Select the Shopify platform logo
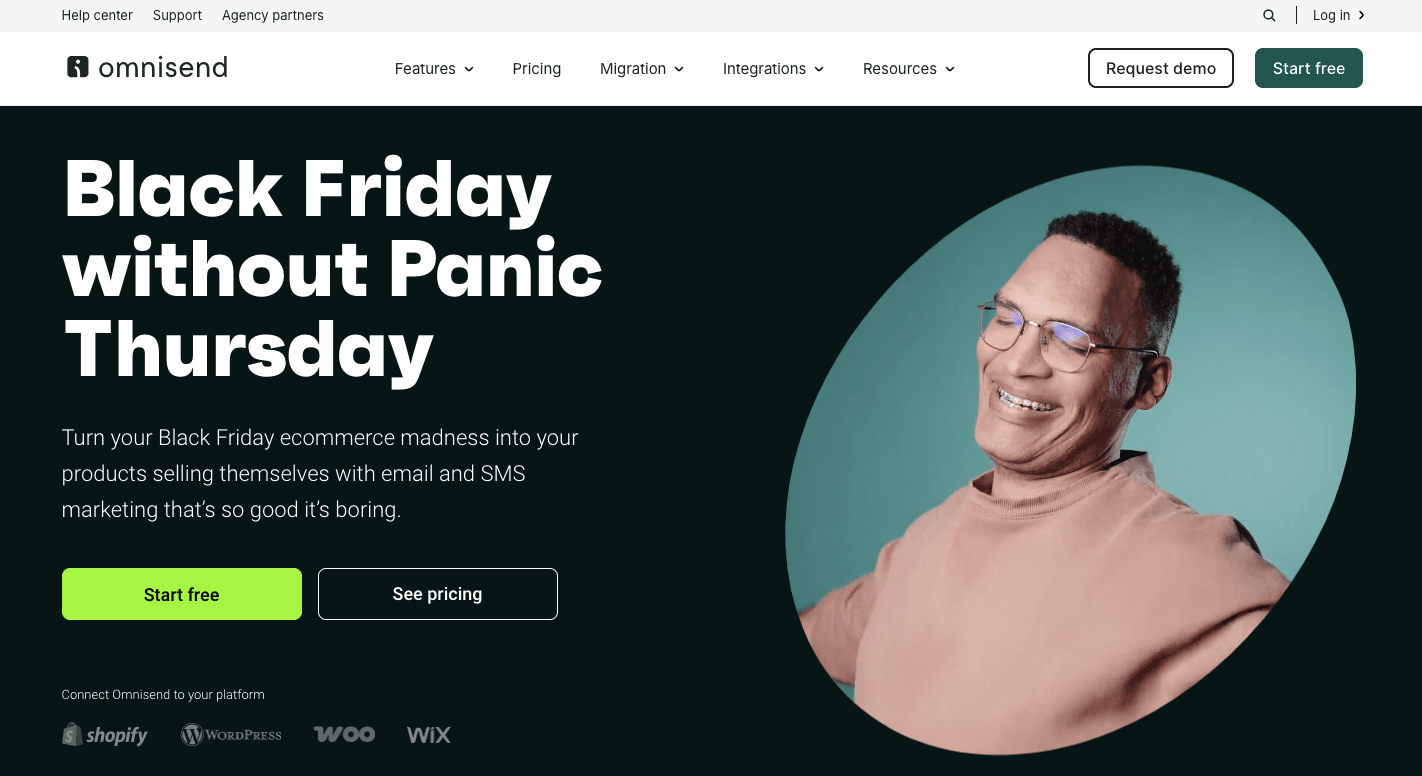This screenshot has width=1422, height=776. [105, 735]
